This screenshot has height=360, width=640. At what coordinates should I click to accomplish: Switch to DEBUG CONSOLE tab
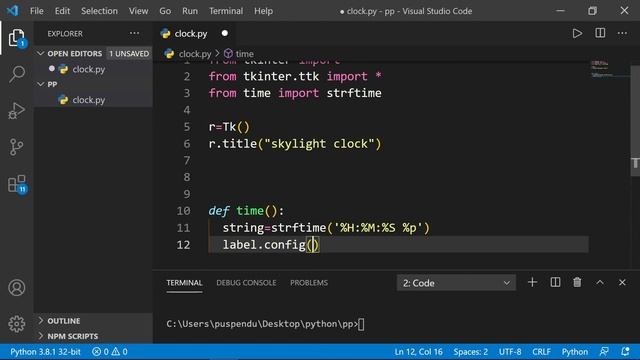pos(246,282)
